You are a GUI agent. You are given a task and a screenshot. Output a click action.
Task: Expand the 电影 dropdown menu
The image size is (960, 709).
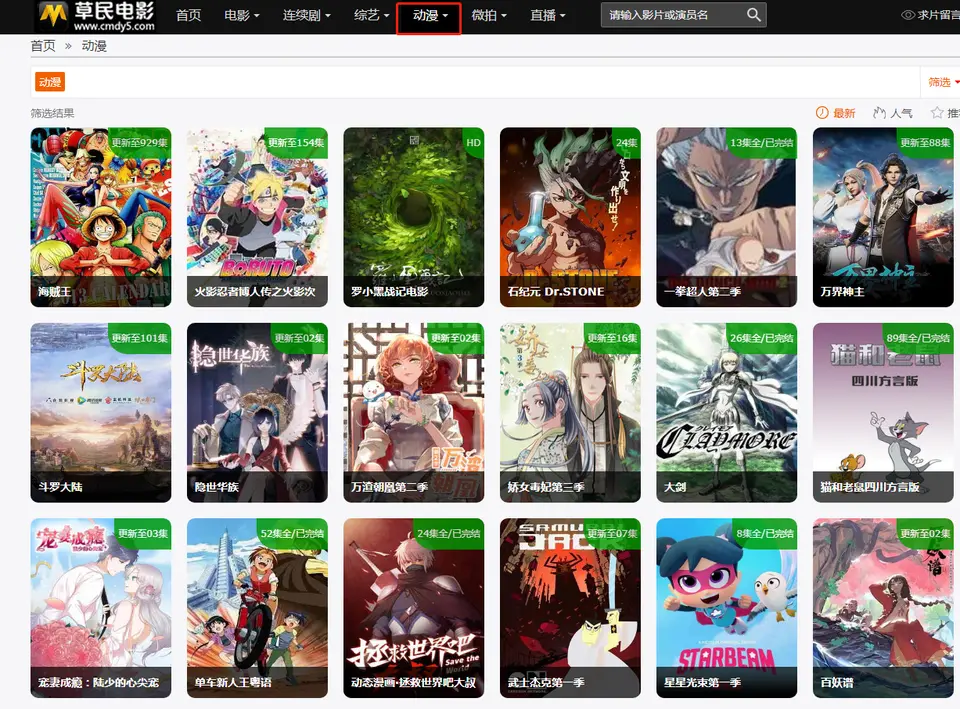[241, 15]
